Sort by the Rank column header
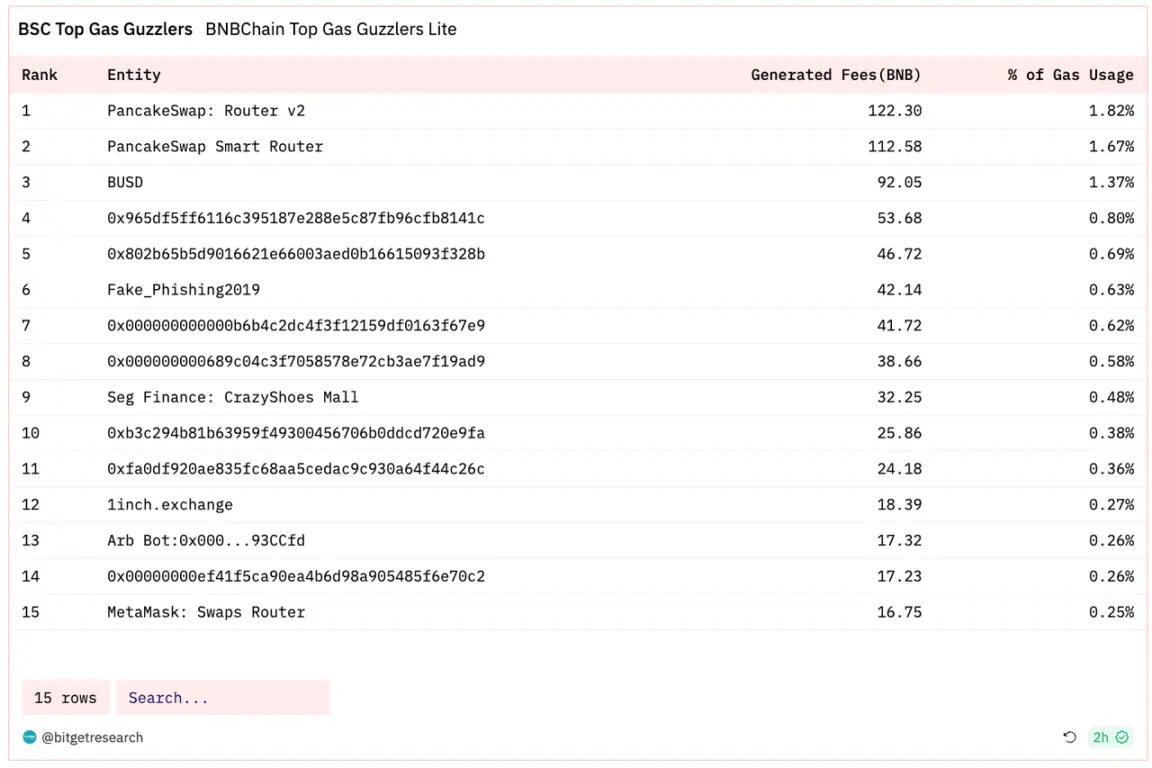The width and height of the screenshot is (1152, 768). [x=40, y=75]
